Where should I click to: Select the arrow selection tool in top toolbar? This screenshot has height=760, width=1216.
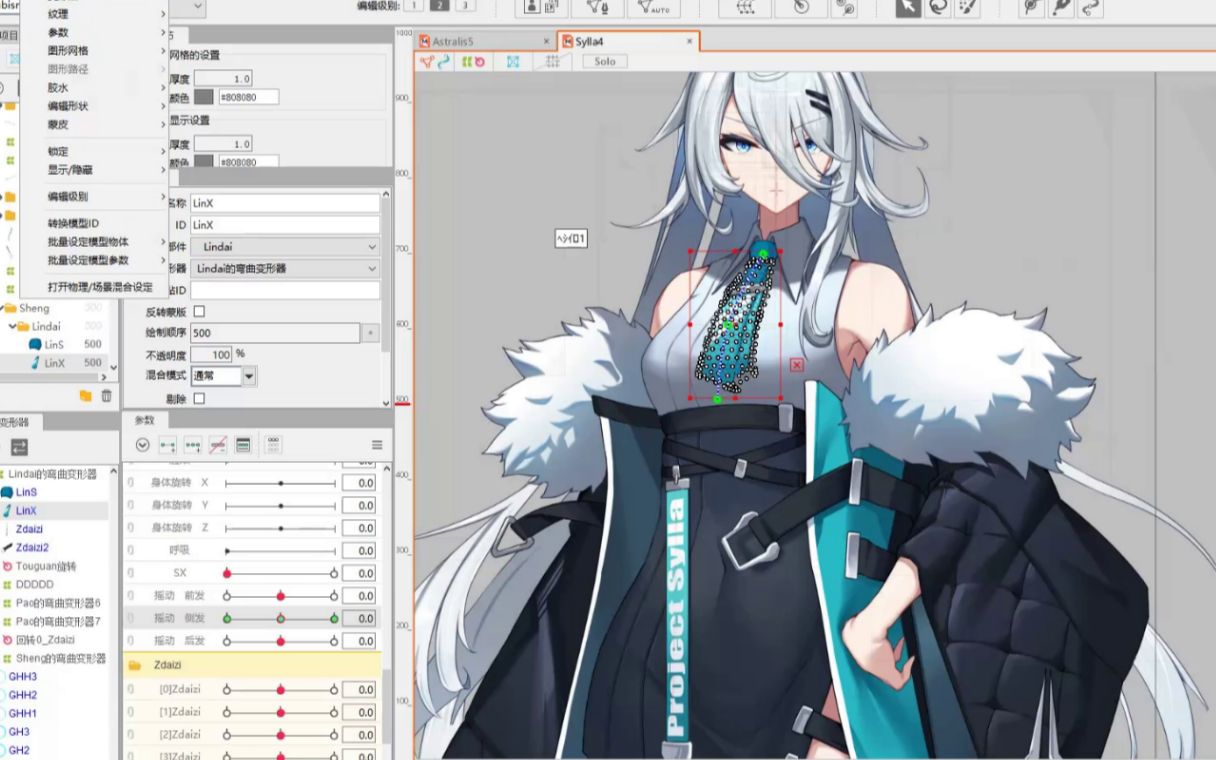(x=908, y=7)
